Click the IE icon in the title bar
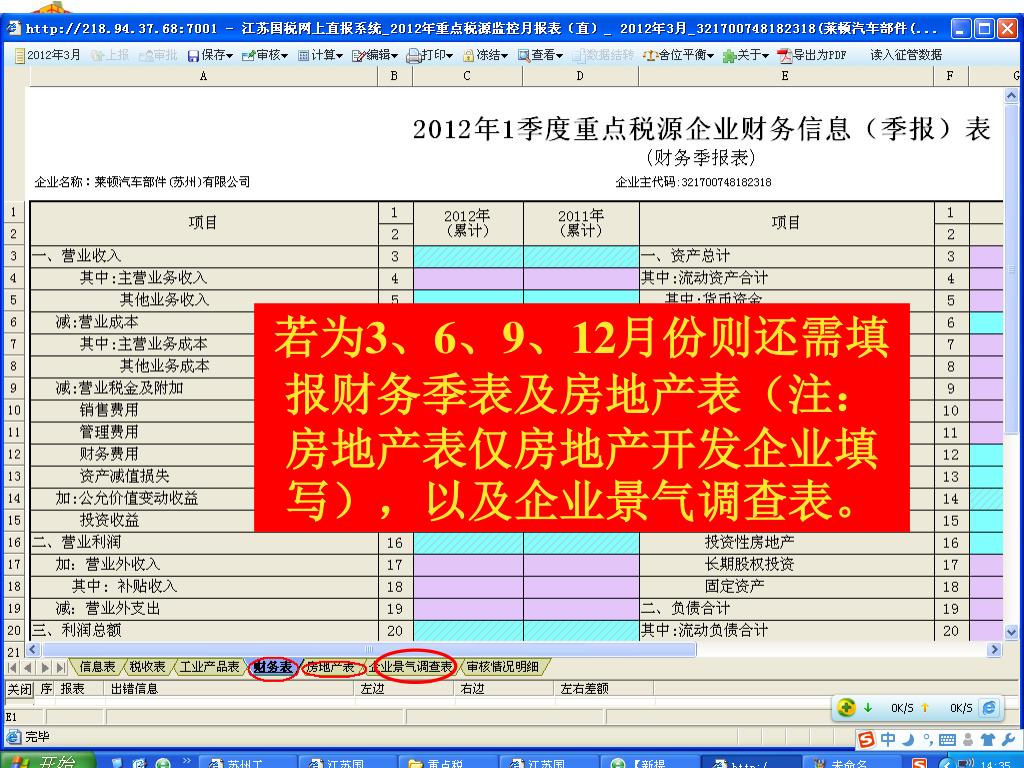This screenshot has width=1024, height=768. pyautogui.click(x=14, y=28)
